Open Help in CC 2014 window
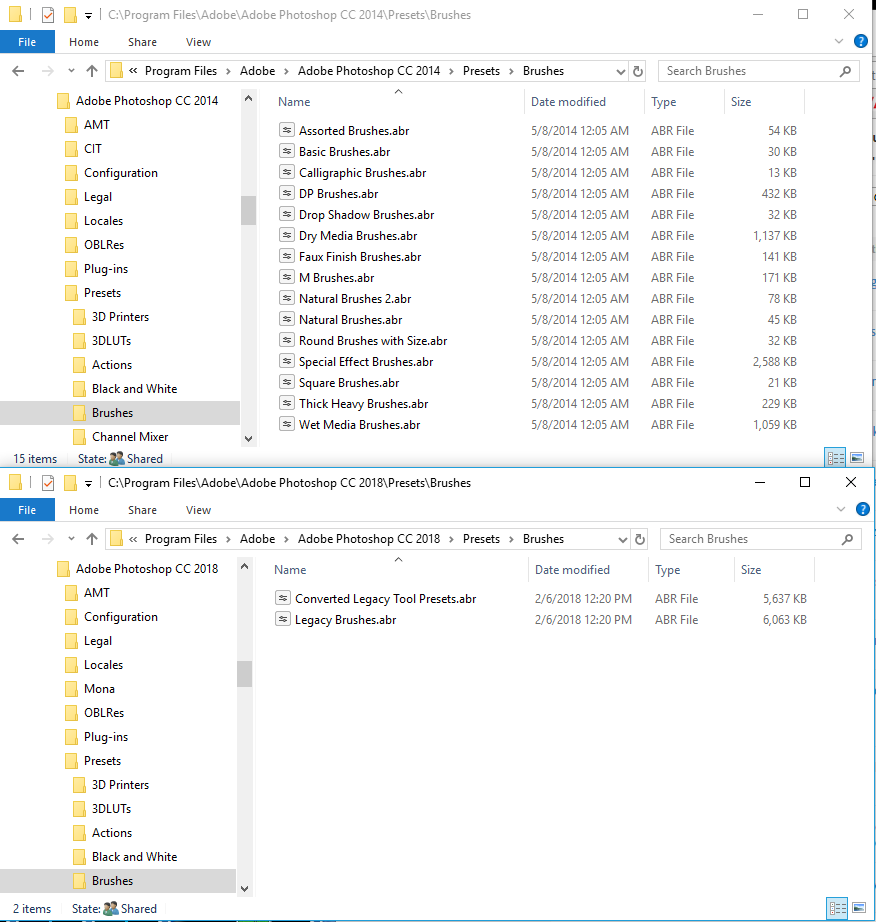The width and height of the screenshot is (876, 922). point(861,41)
